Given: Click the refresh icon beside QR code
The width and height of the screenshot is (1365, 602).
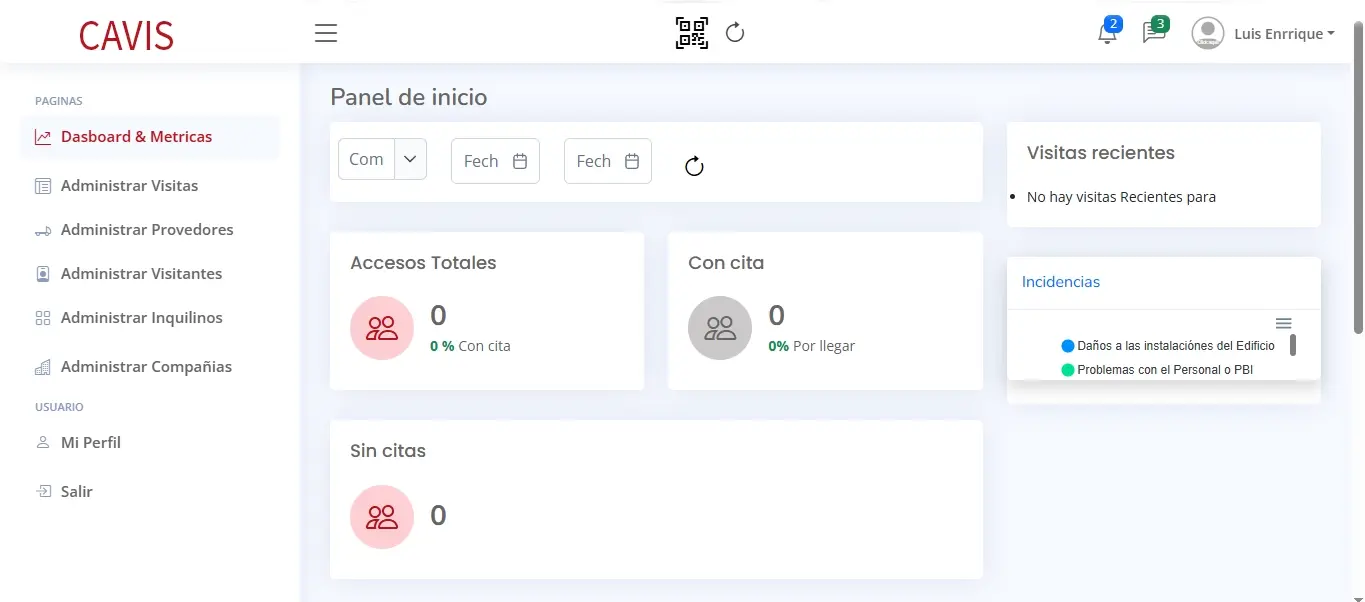Looking at the screenshot, I should click(x=735, y=33).
